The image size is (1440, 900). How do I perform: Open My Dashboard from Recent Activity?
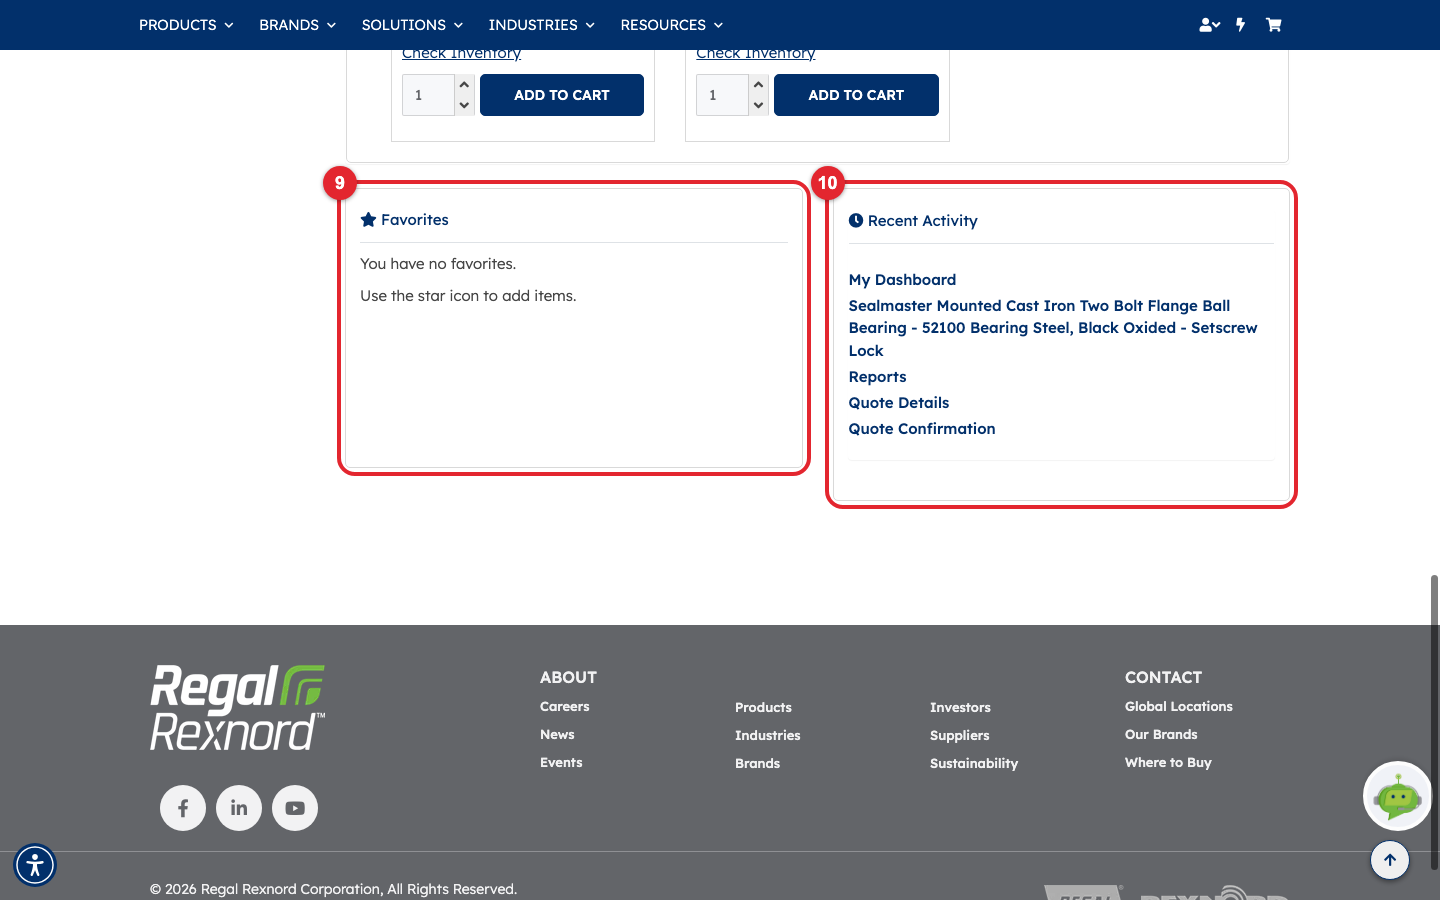pyautogui.click(x=902, y=280)
